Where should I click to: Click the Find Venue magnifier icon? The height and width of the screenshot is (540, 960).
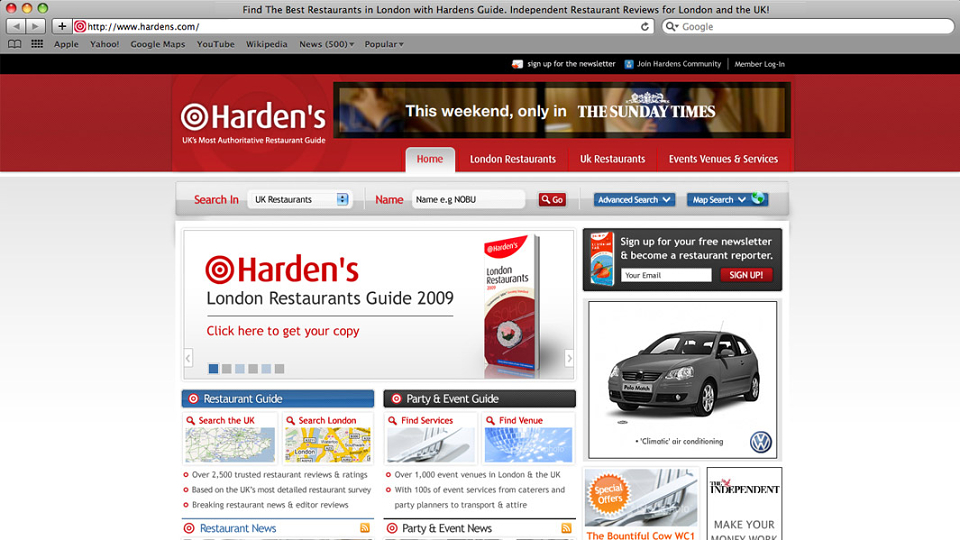(x=490, y=421)
